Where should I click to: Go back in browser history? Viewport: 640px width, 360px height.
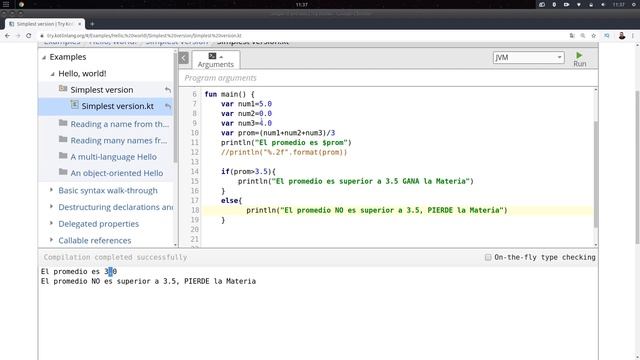click(x=7, y=36)
